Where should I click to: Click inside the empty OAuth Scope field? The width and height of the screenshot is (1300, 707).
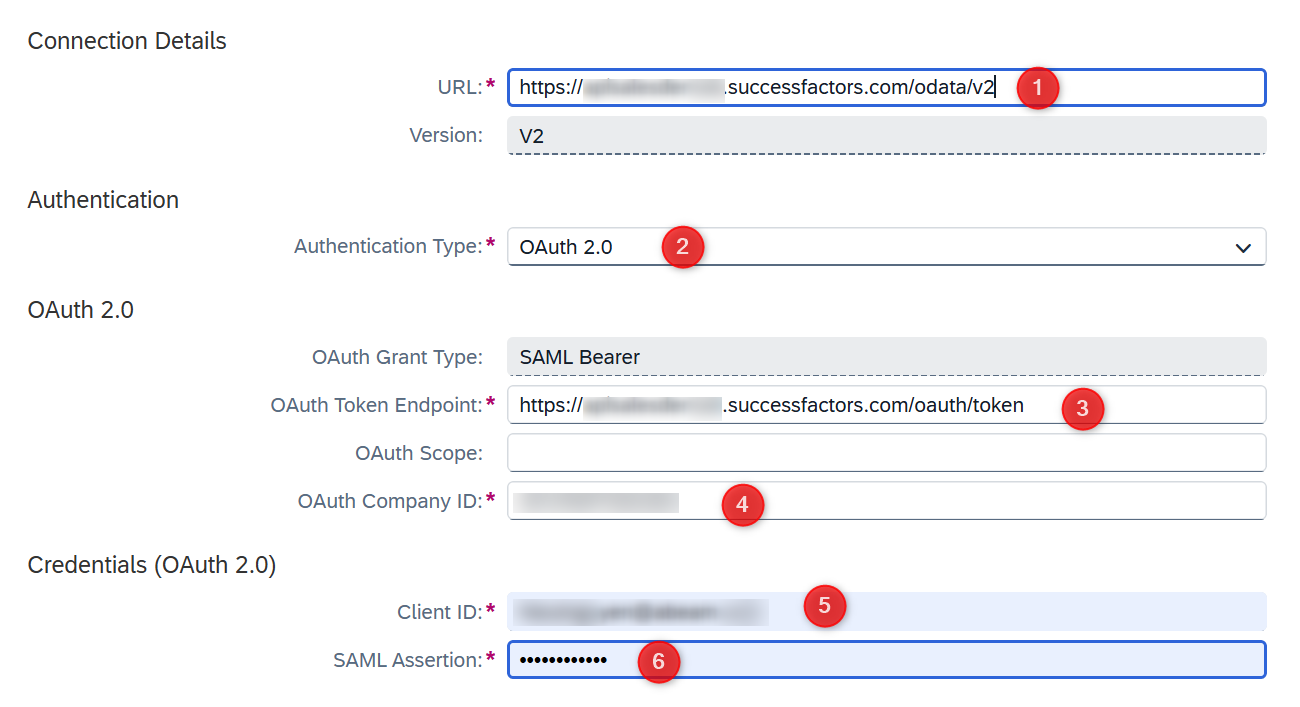(x=885, y=453)
